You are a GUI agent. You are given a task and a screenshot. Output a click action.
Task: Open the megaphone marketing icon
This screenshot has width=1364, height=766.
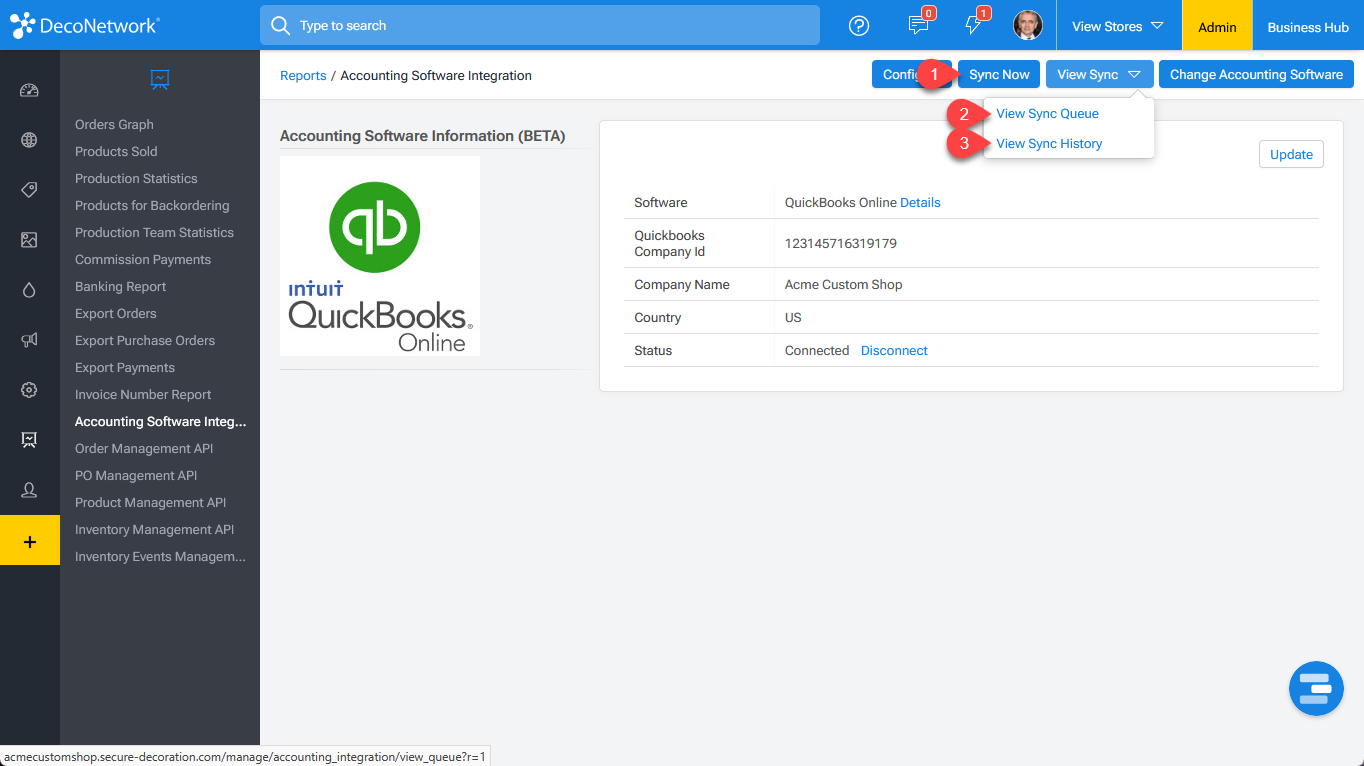click(x=30, y=340)
